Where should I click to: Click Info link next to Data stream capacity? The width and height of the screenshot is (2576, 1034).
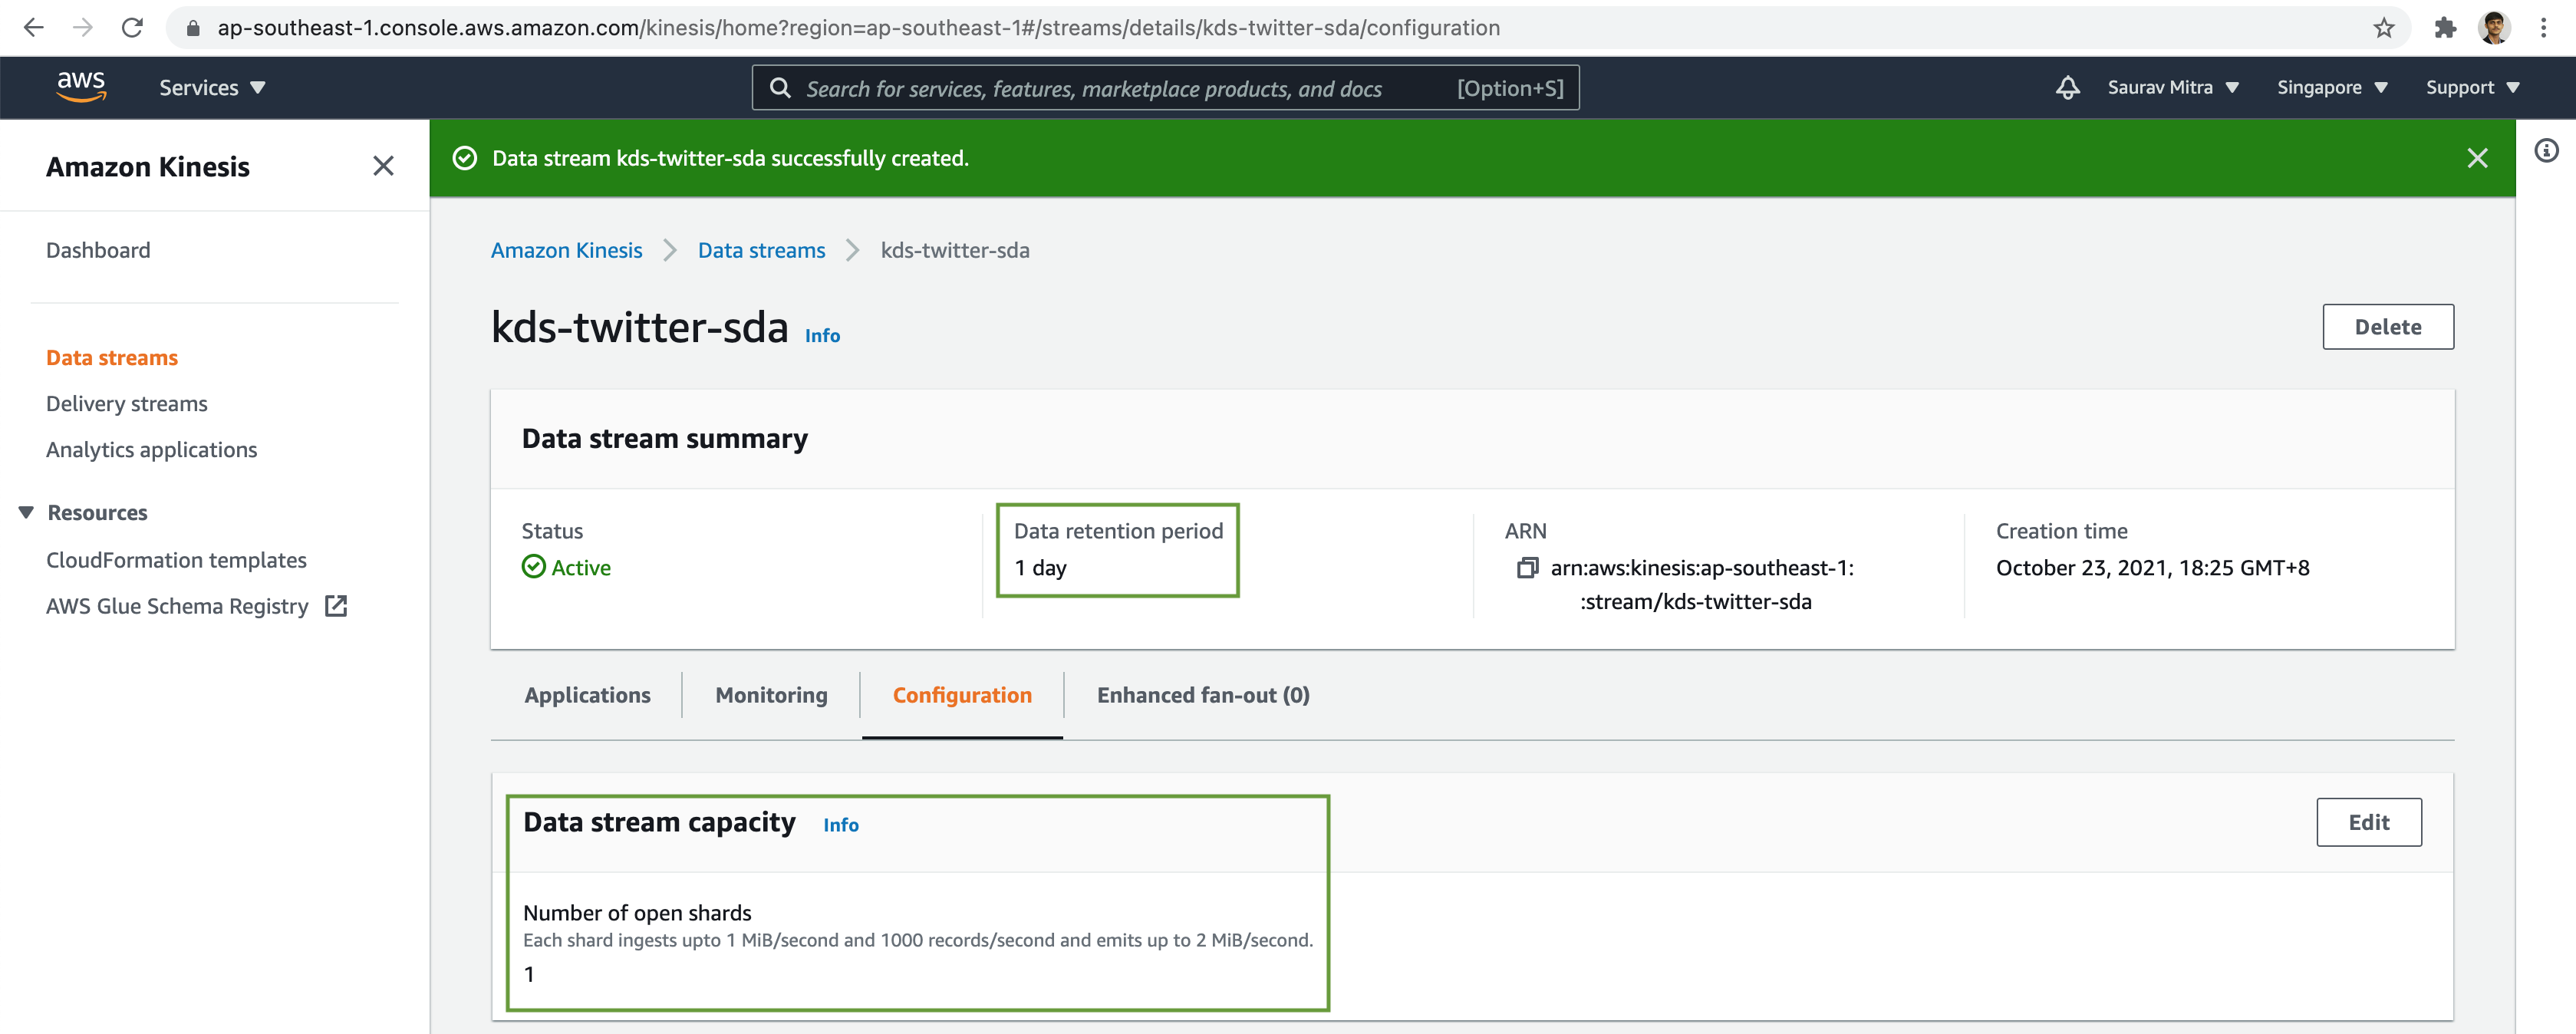pyautogui.click(x=841, y=825)
